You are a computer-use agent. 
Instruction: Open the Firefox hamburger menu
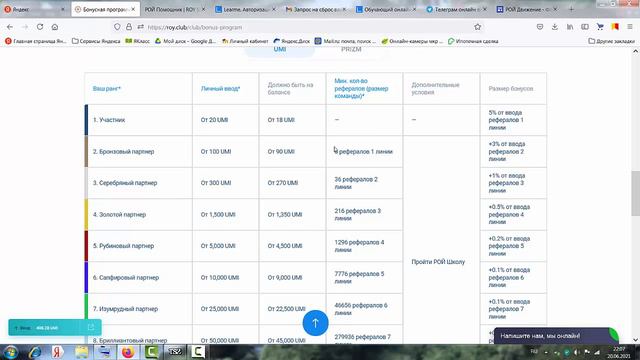(x=630, y=27)
